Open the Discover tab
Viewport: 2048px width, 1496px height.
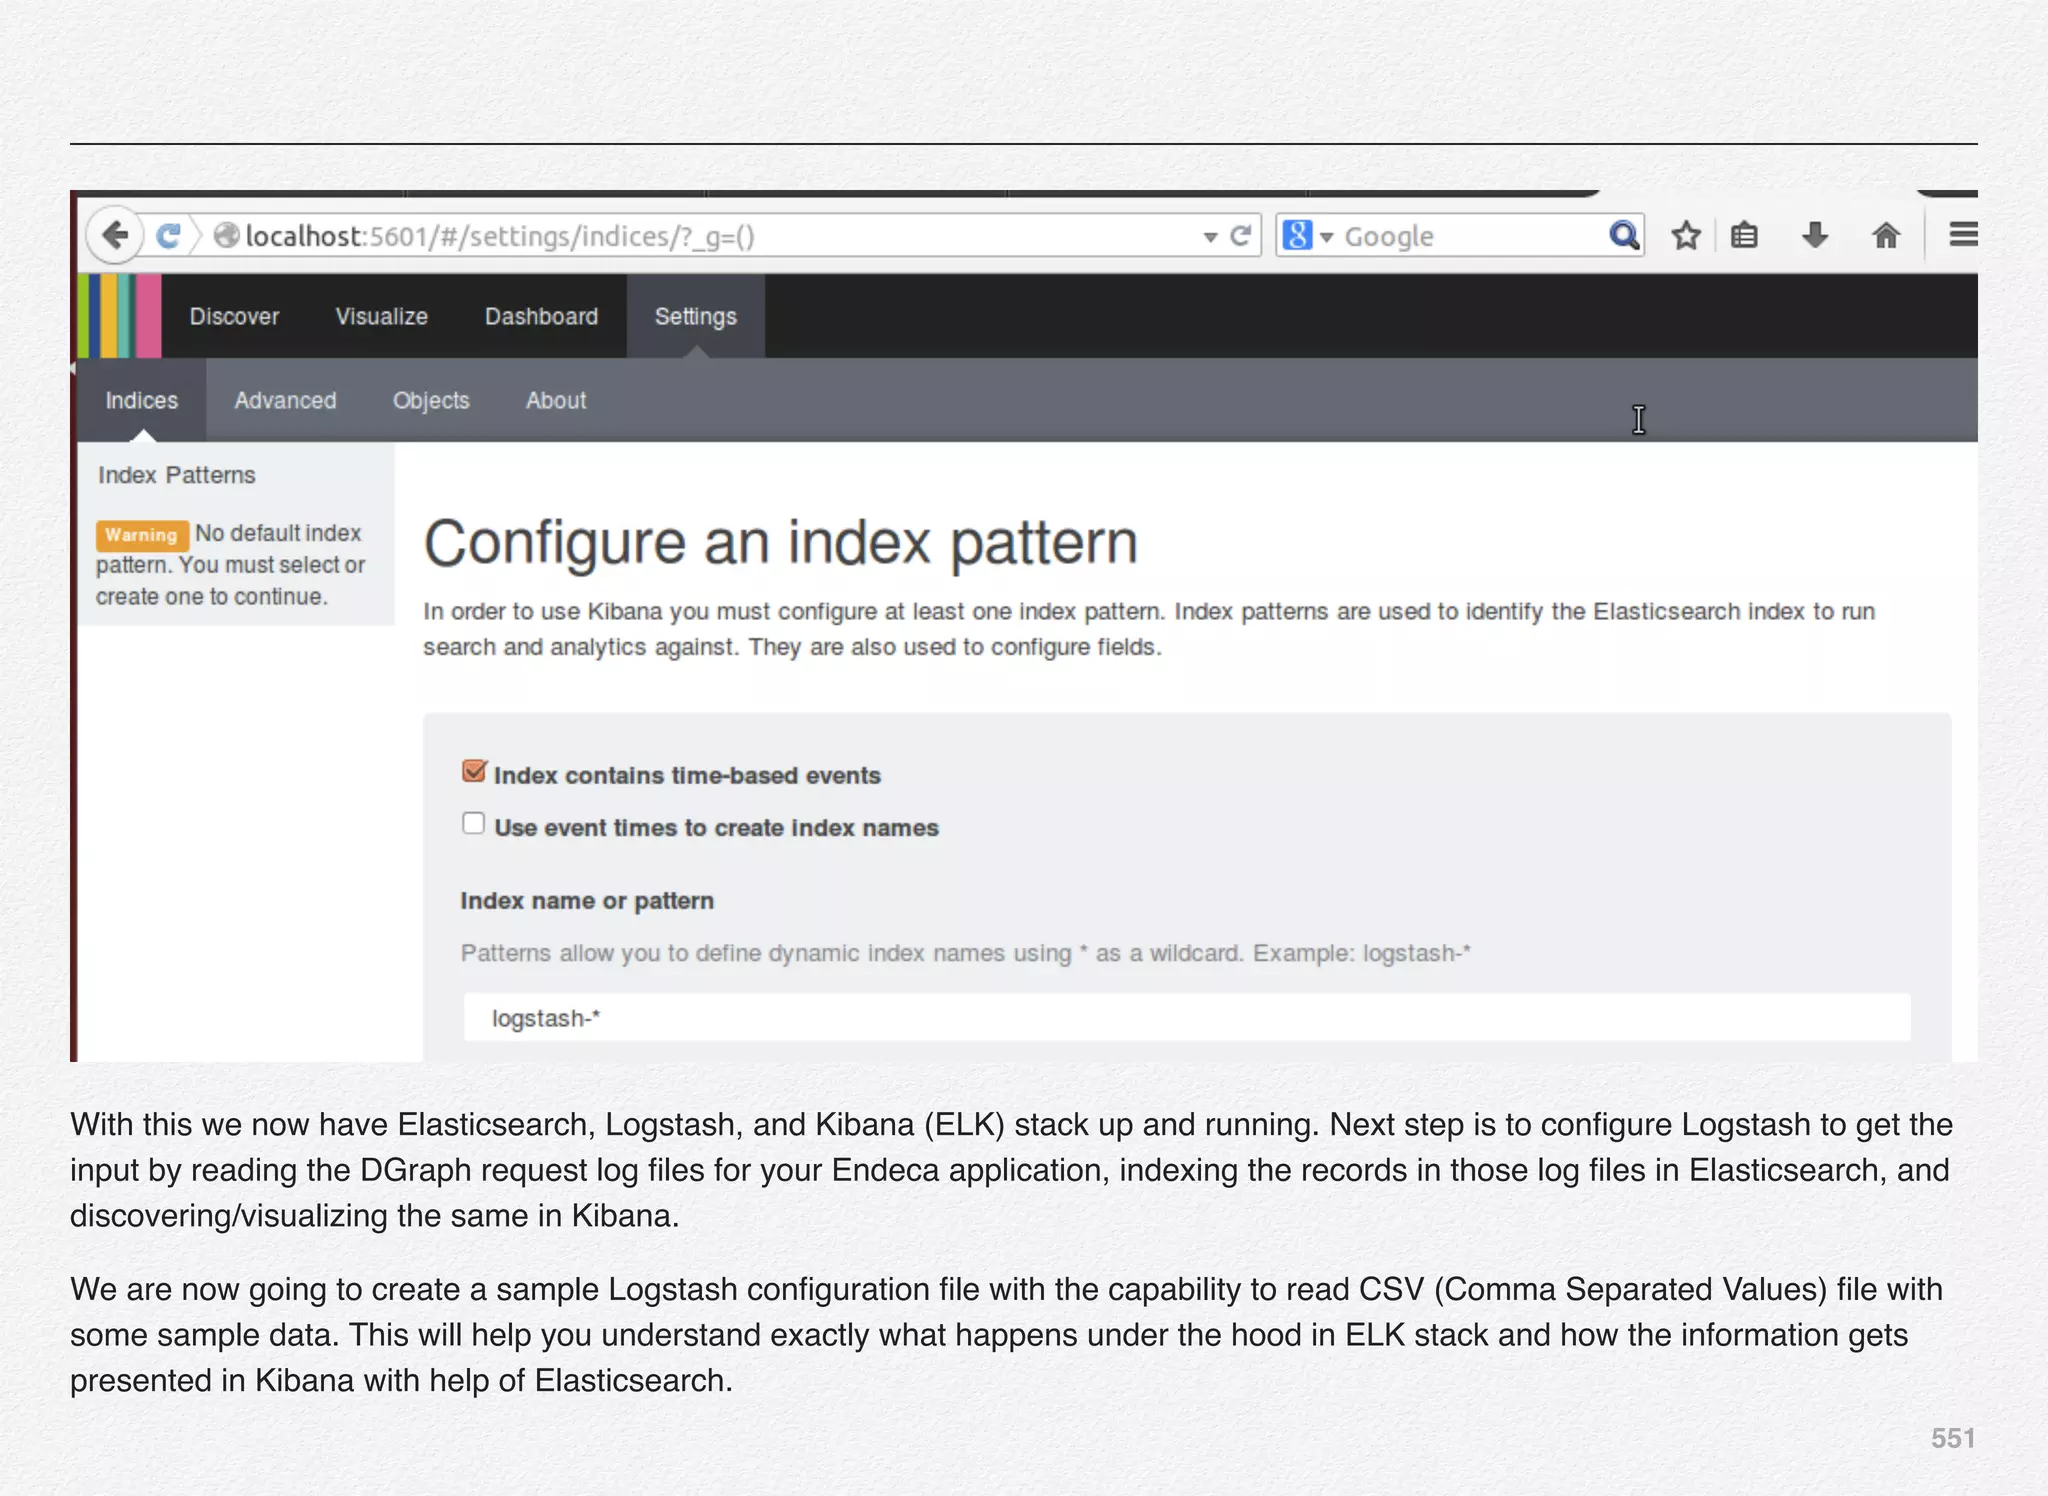pyautogui.click(x=234, y=316)
